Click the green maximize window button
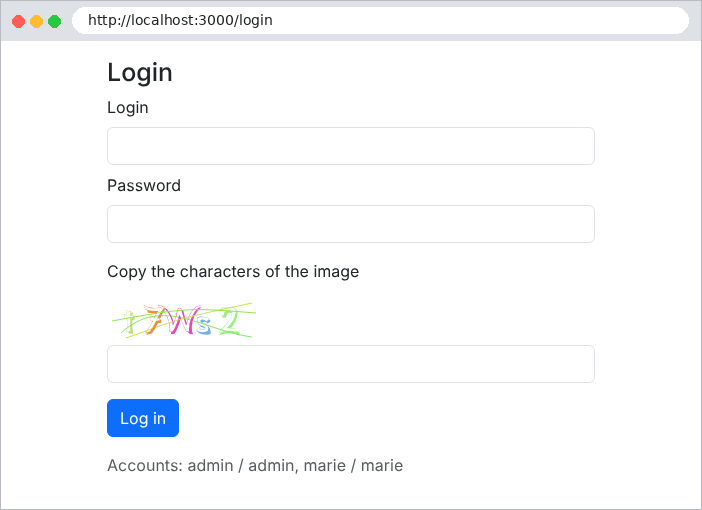The image size is (702, 510). pyautogui.click(x=55, y=21)
